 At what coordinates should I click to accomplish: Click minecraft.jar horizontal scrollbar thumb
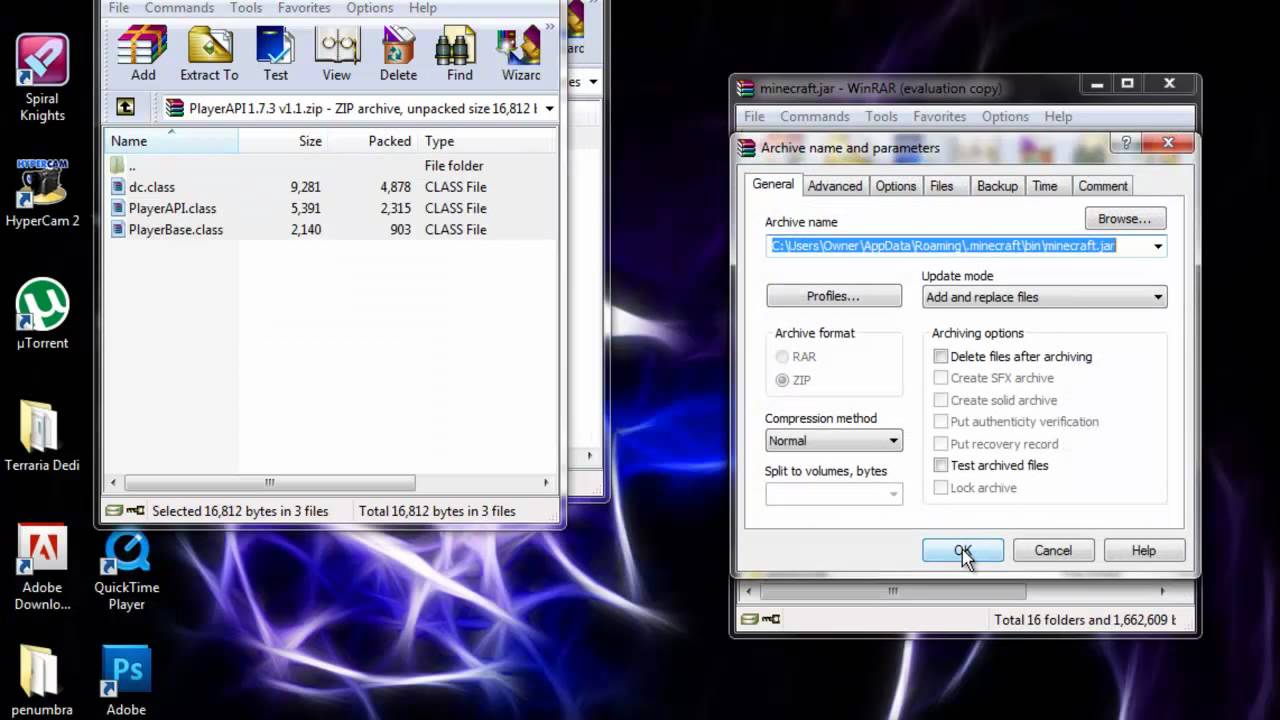(893, 591)
